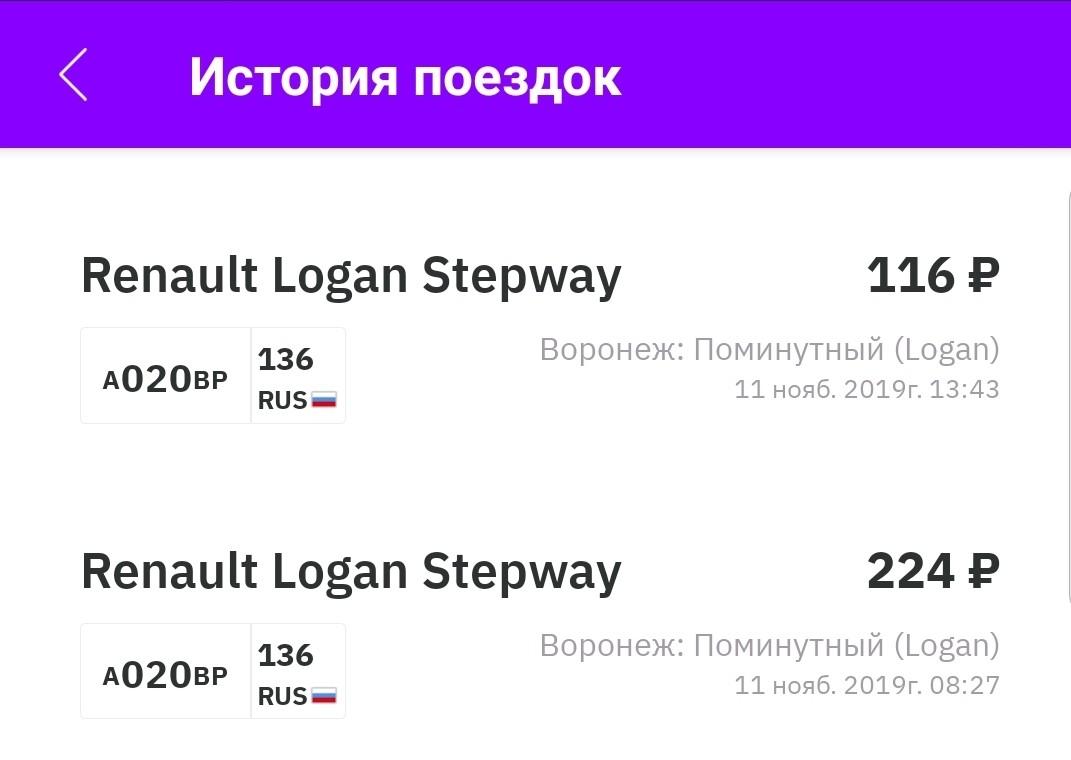Click region code 136 RUS on the second trip
The width and height of the screenshot is (1071, 760).
pyautogui.click(x=296, y=674)
